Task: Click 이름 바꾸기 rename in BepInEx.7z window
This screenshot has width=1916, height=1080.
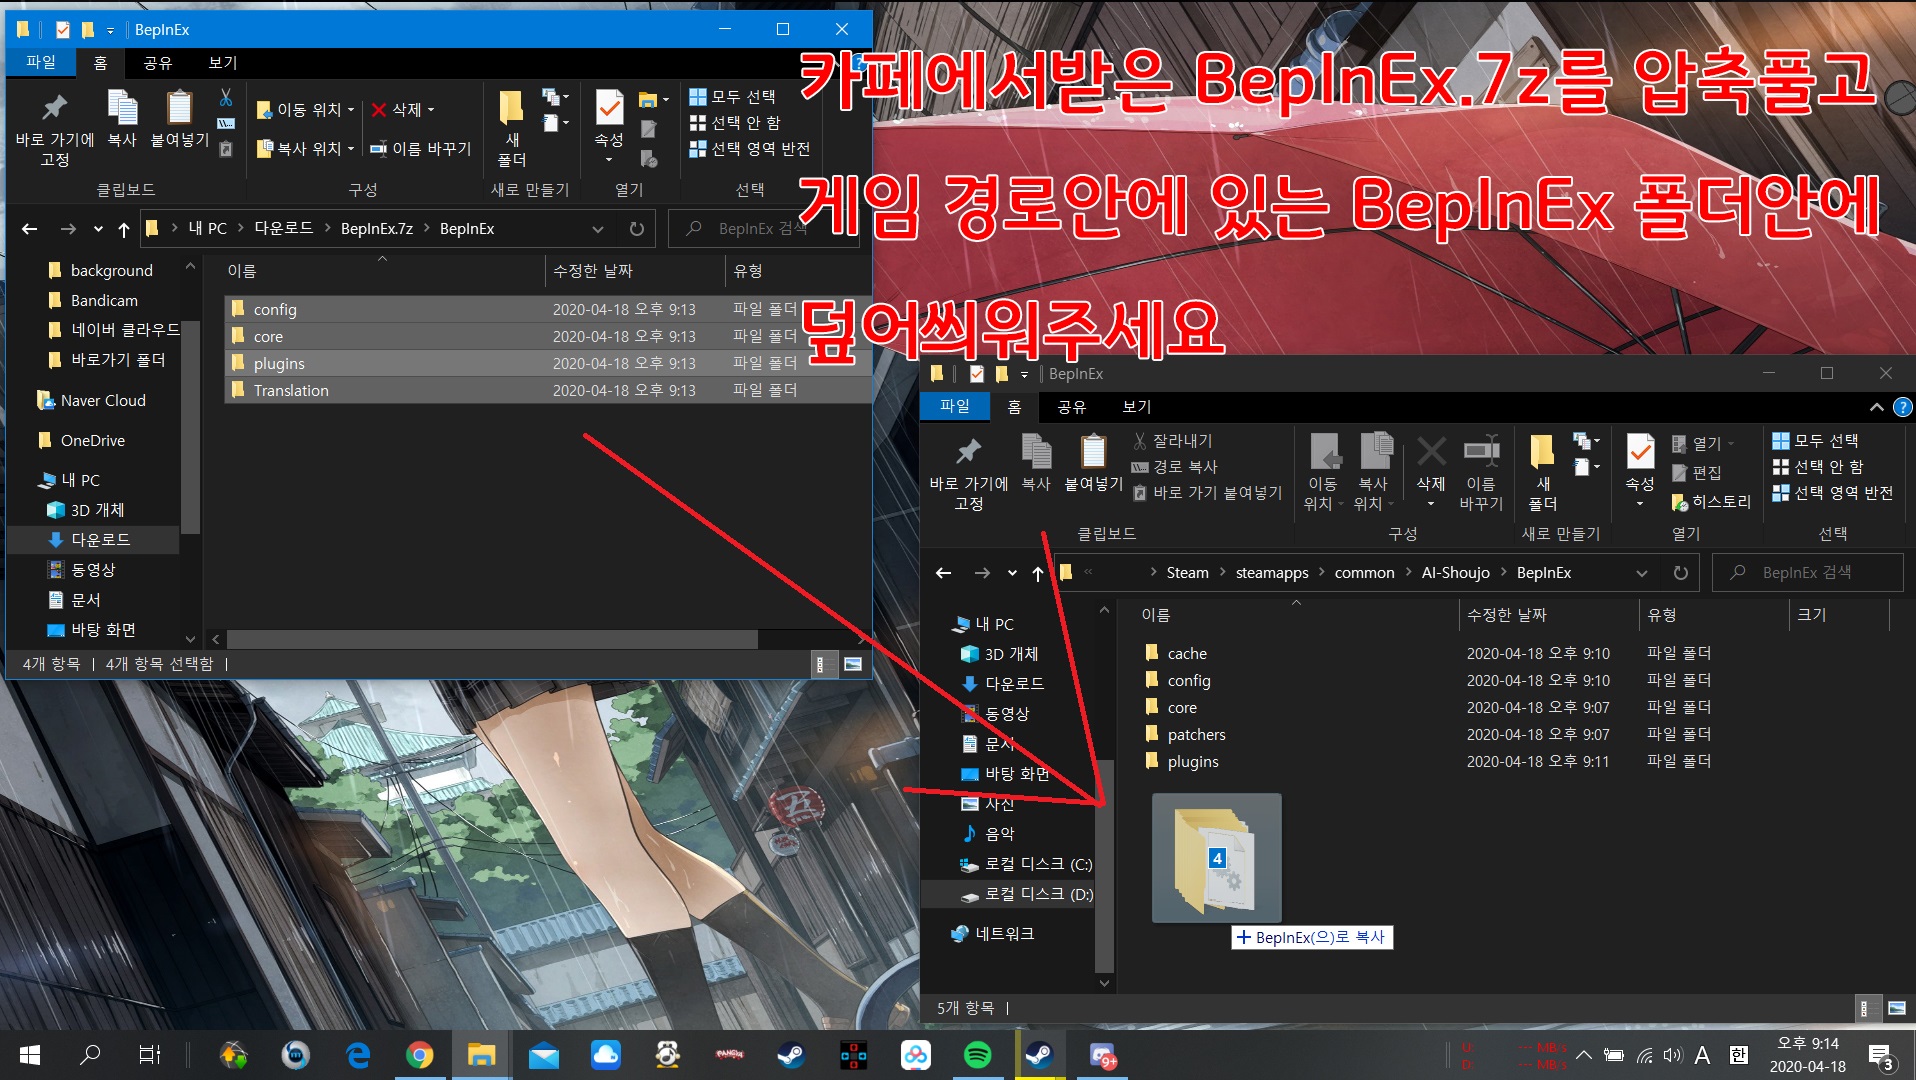Action: coord(421,148)
